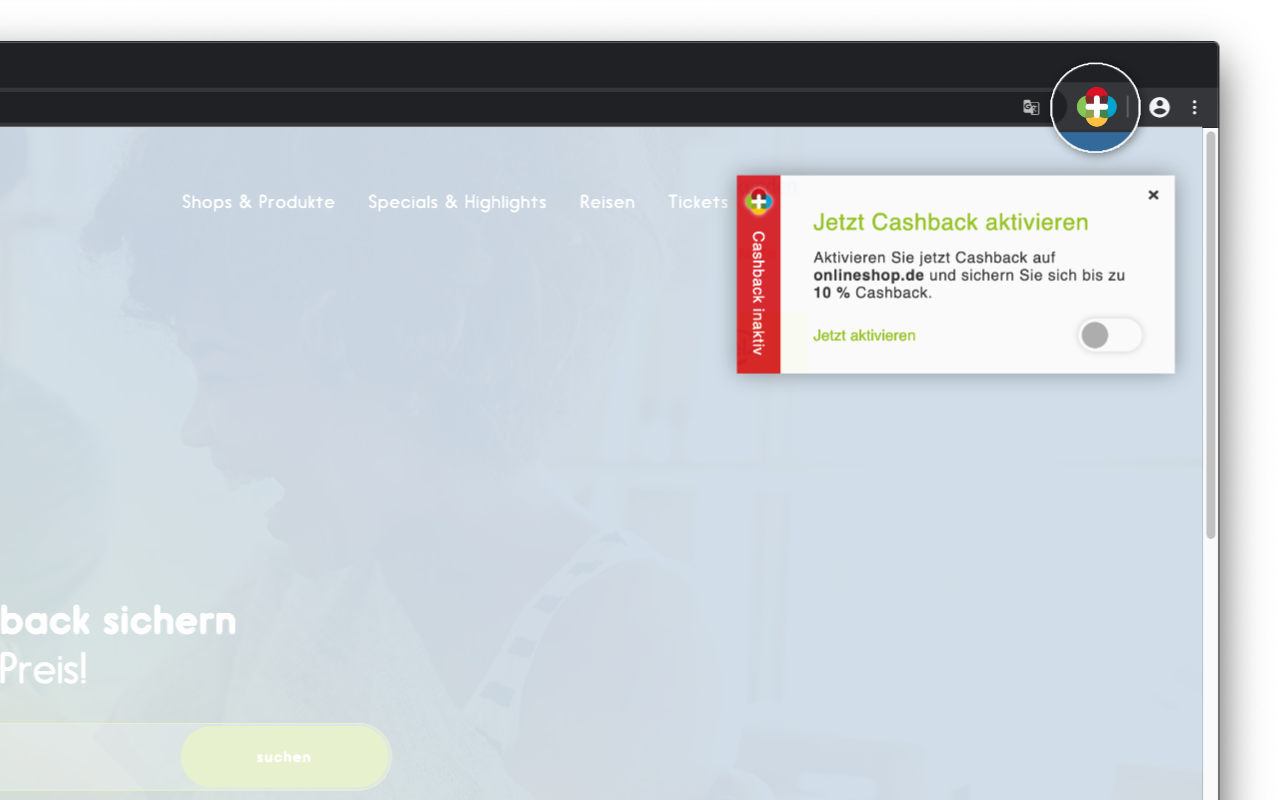Open the browser profile account icon
The image size is (1280, 800).
(x=1159, y=107)
